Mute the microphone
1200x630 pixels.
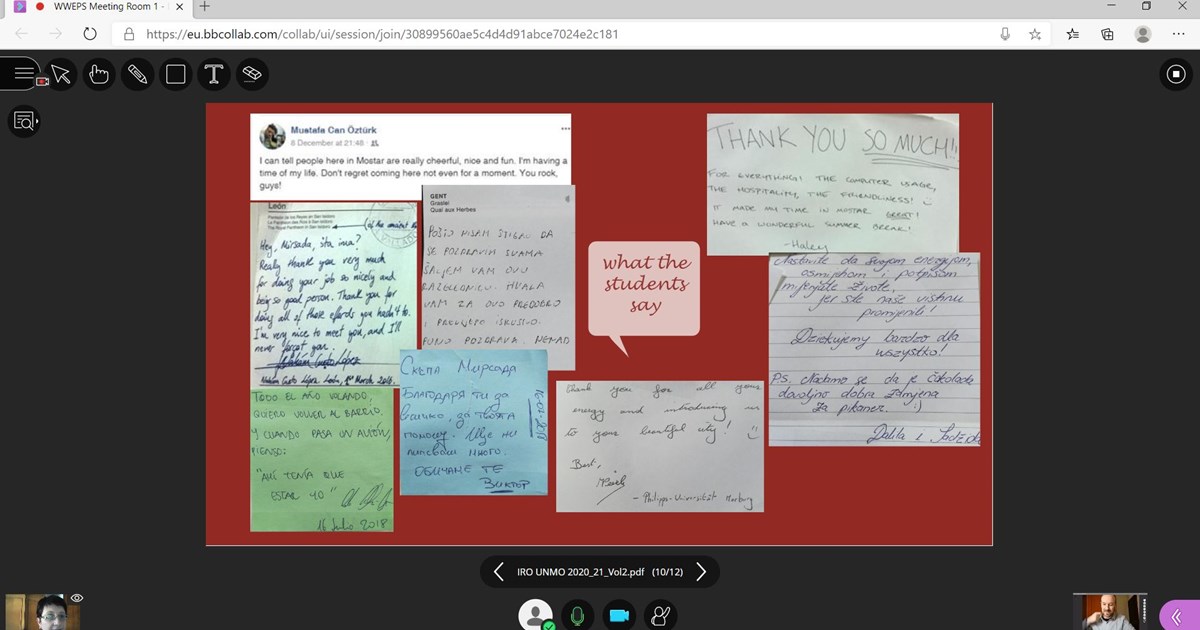coord(577,615)
